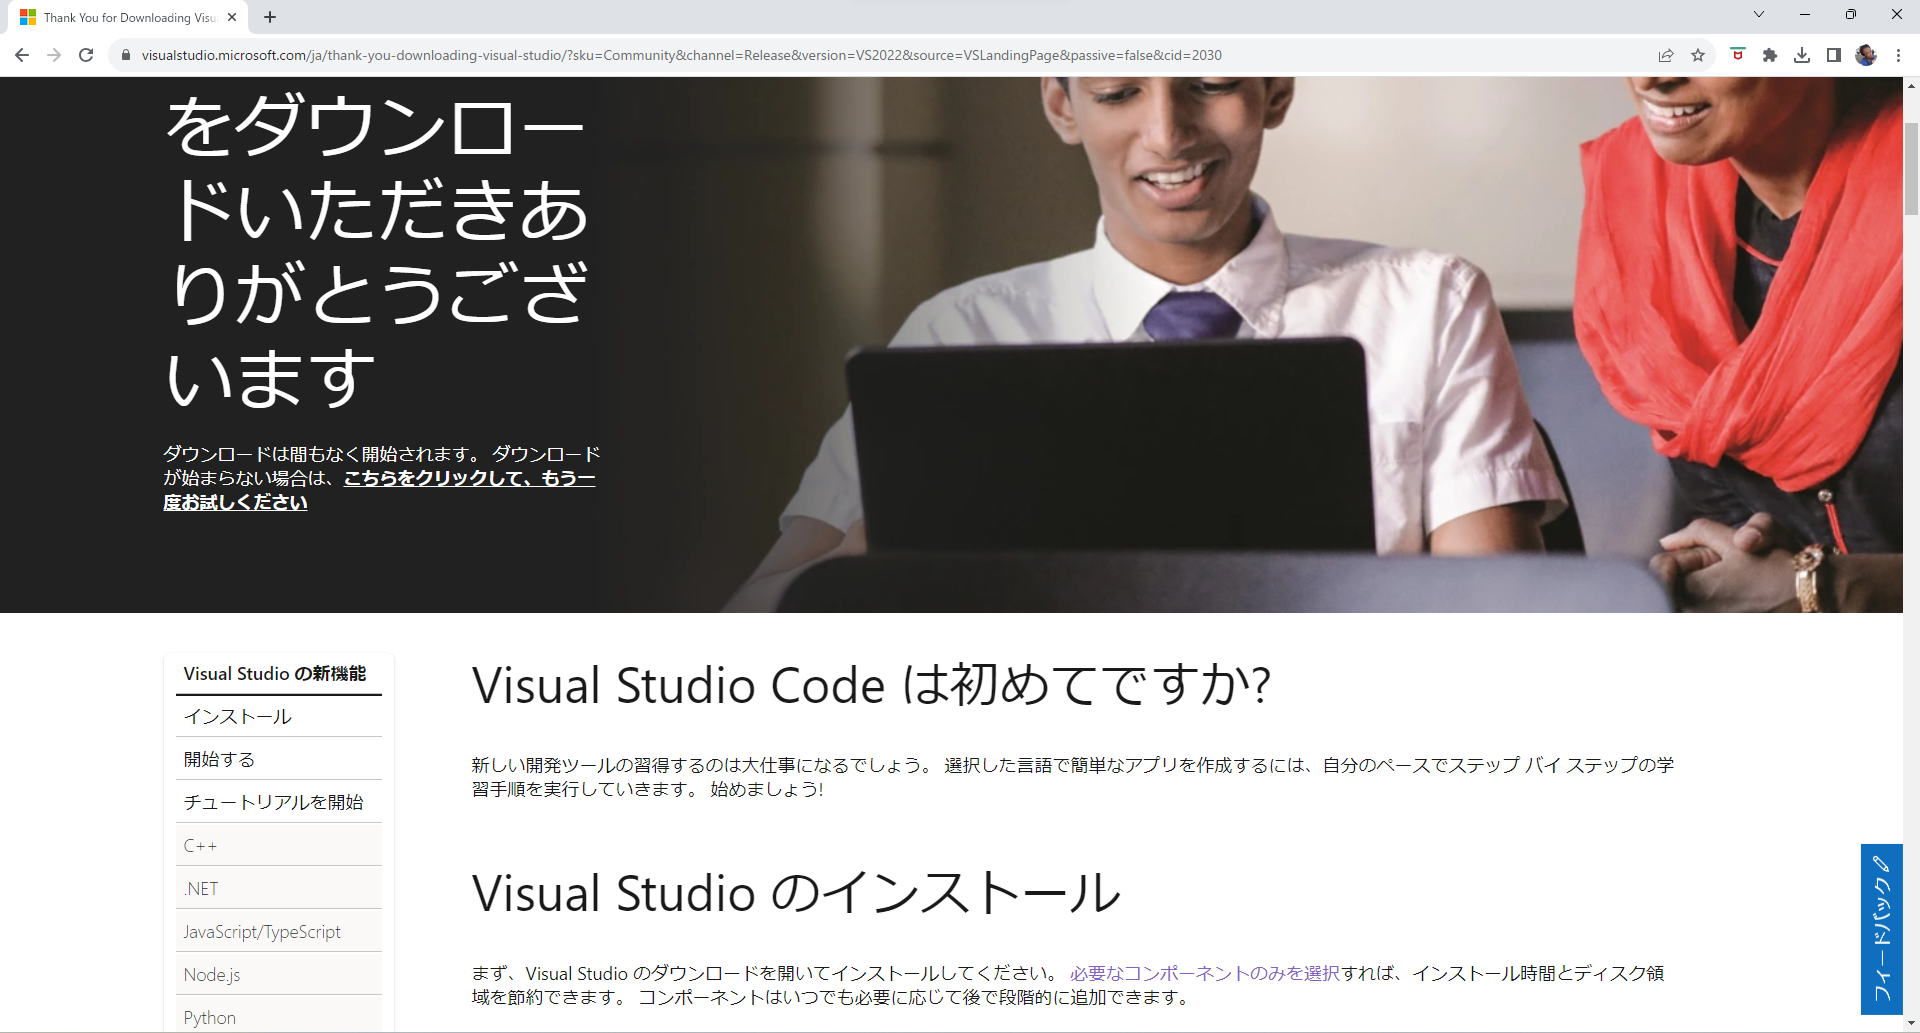Viewport: 1920px width, 1033px height.
Task: Share this page icon in address bar
Action: tap(1665, 55)
